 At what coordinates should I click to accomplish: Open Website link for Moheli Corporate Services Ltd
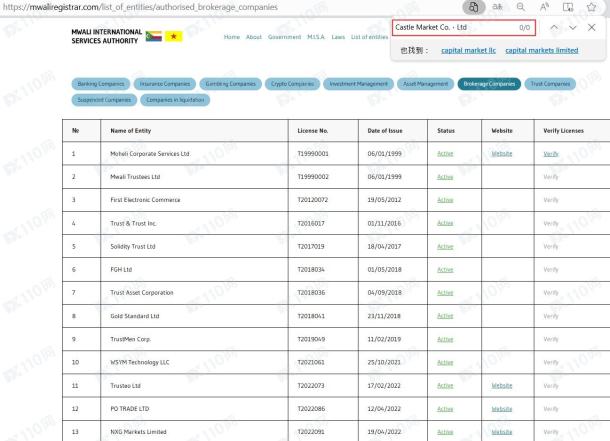[501, 154]
